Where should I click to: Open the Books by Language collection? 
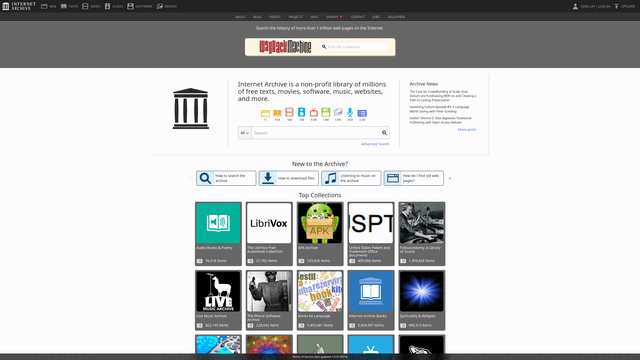point(320,300)
